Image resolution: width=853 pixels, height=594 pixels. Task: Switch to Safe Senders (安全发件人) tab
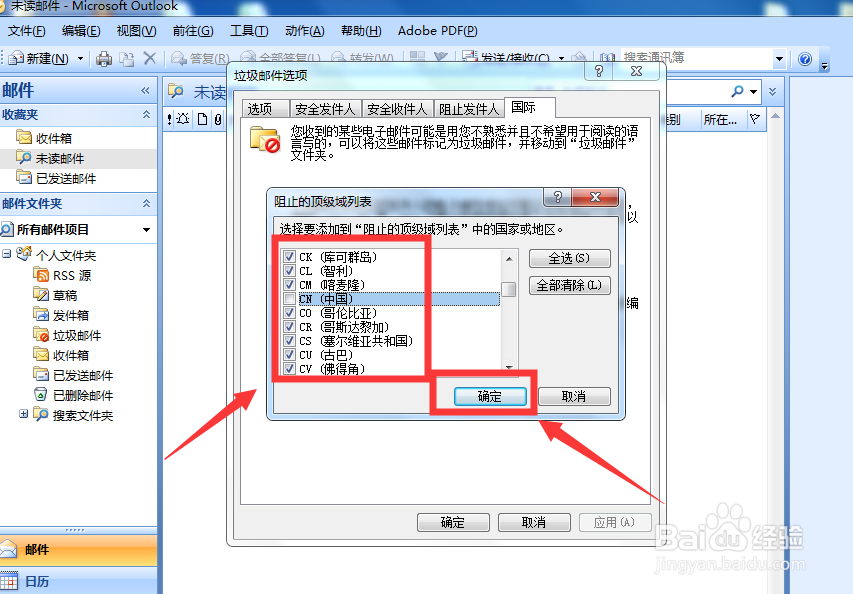[325, 109]
